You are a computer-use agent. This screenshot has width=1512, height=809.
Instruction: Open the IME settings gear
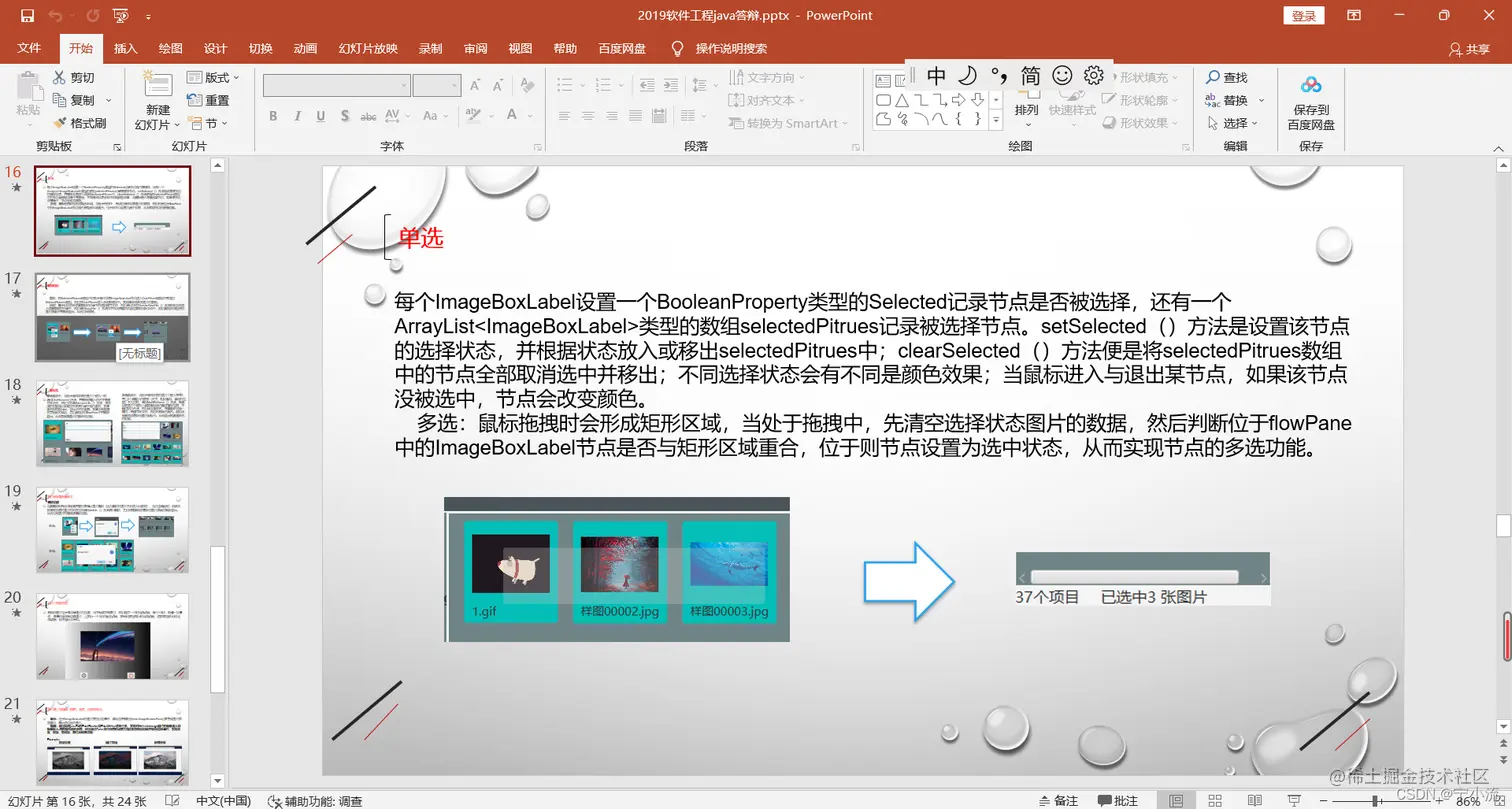(x=1094, y=75)
